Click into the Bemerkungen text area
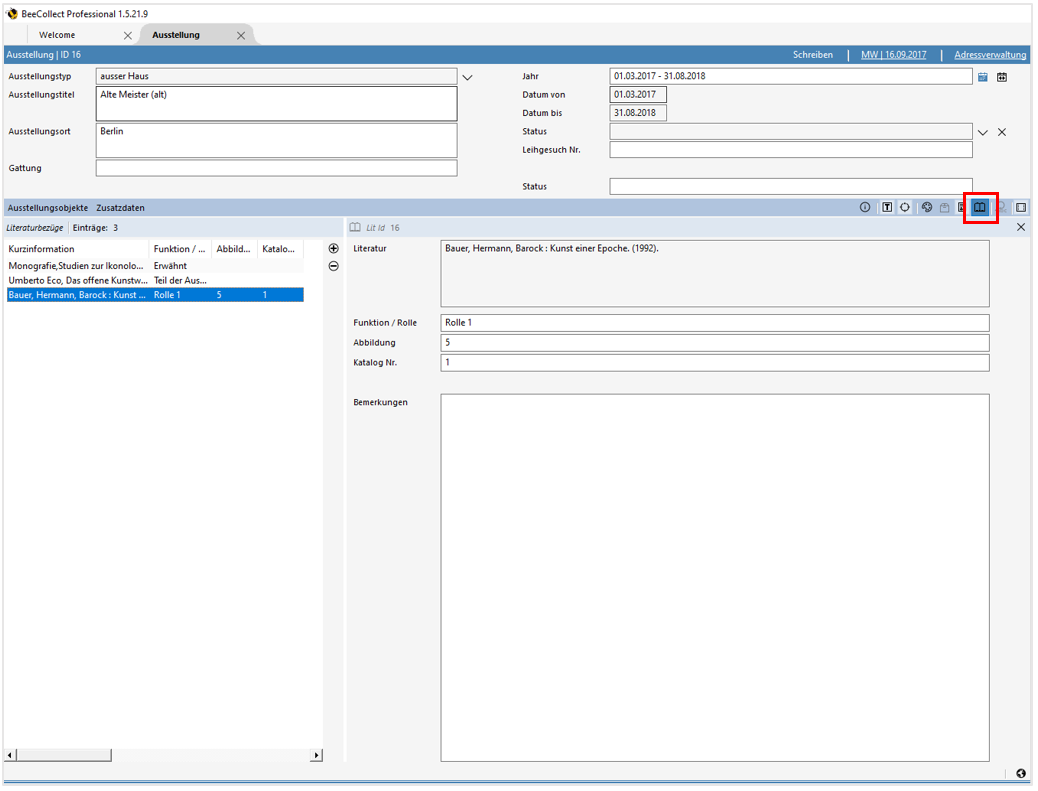The height and width of the screenshot is (791, 1038). 714,577
